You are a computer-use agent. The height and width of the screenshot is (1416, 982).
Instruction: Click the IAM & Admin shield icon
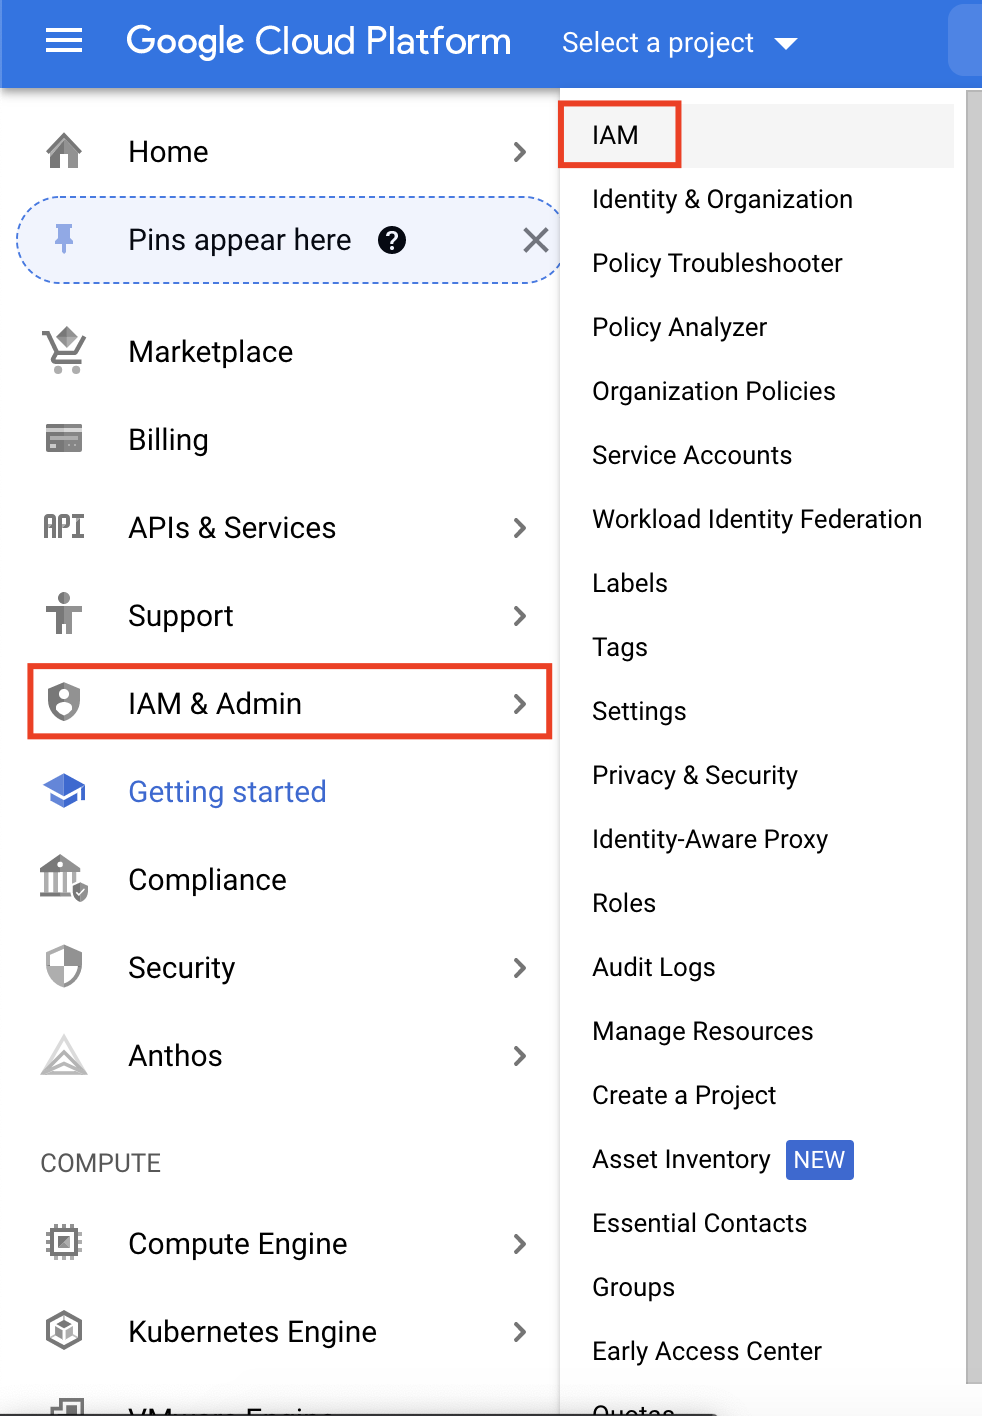point(64,702)
